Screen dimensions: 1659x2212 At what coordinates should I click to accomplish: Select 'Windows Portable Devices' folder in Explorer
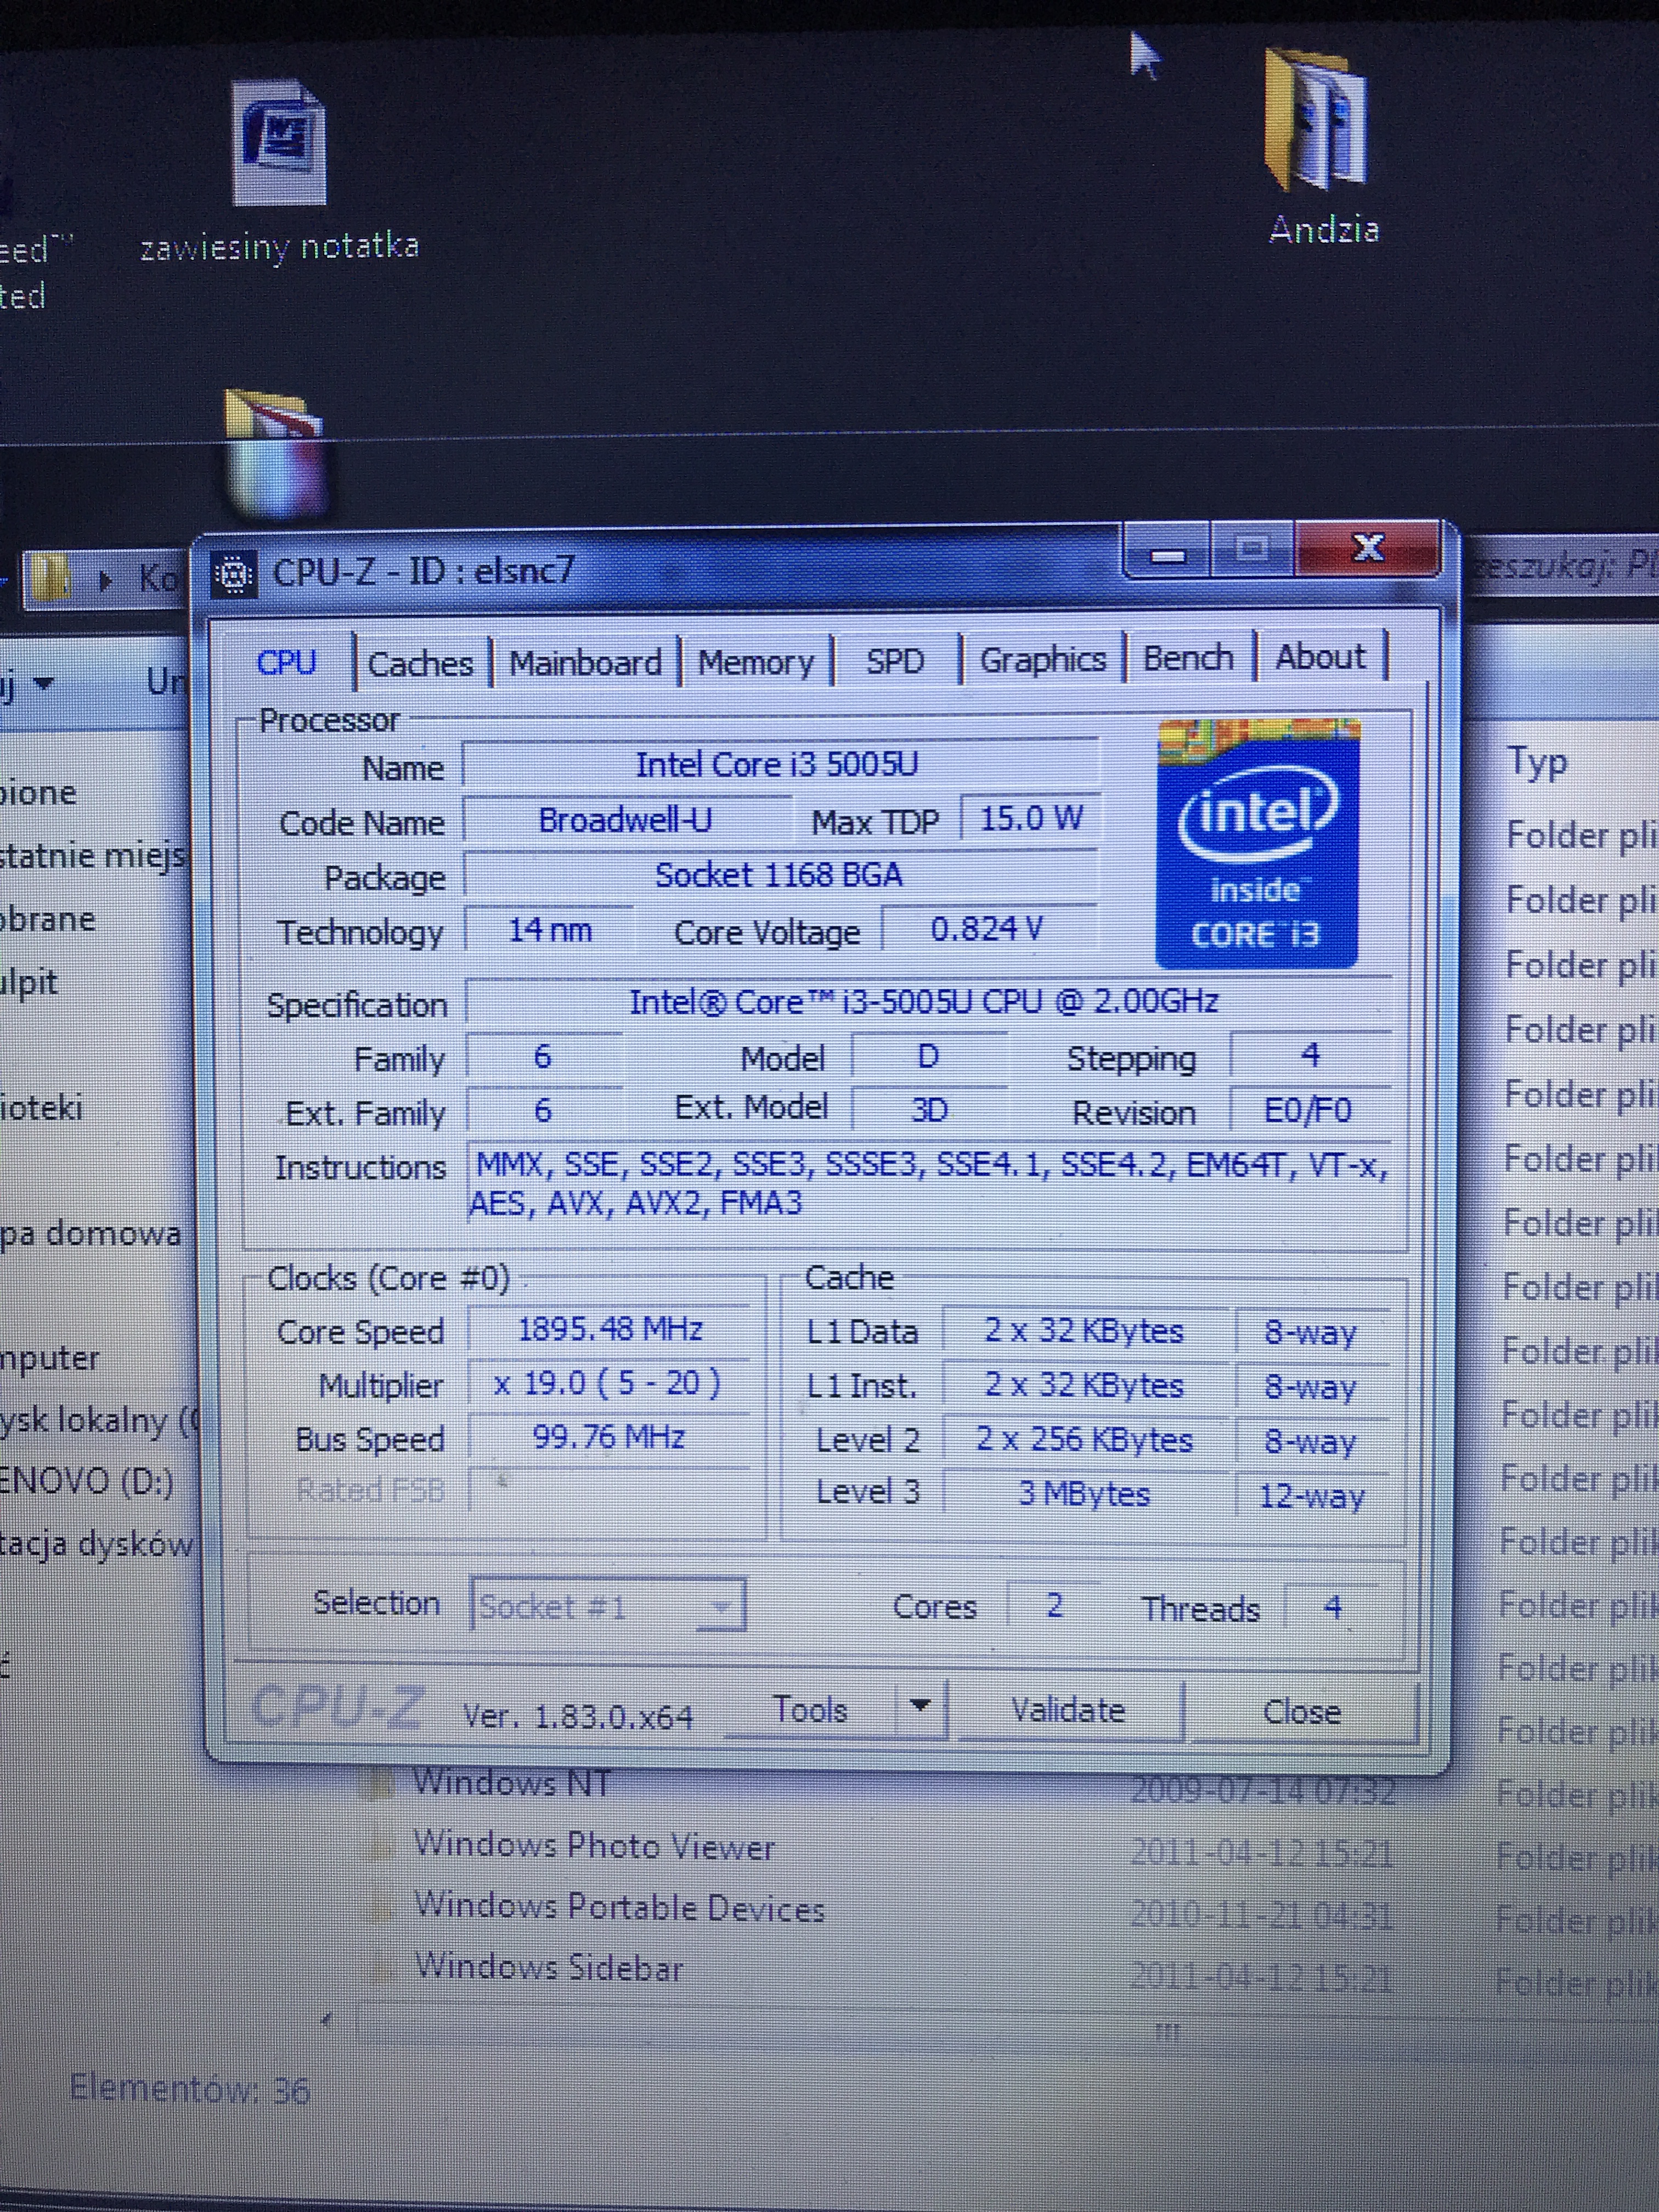coord(619,1908)
